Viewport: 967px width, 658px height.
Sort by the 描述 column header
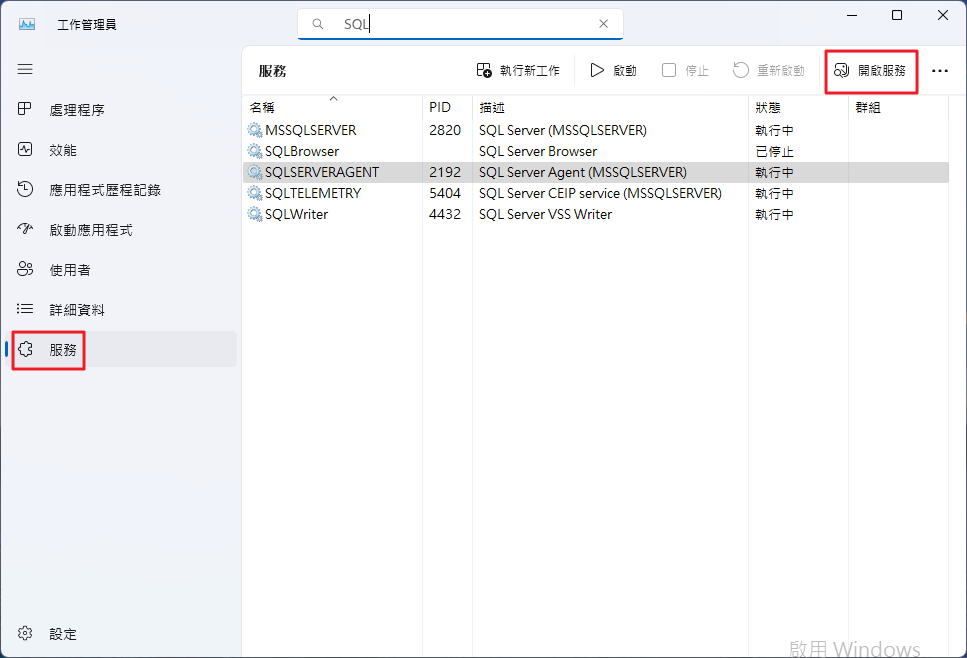610,107
